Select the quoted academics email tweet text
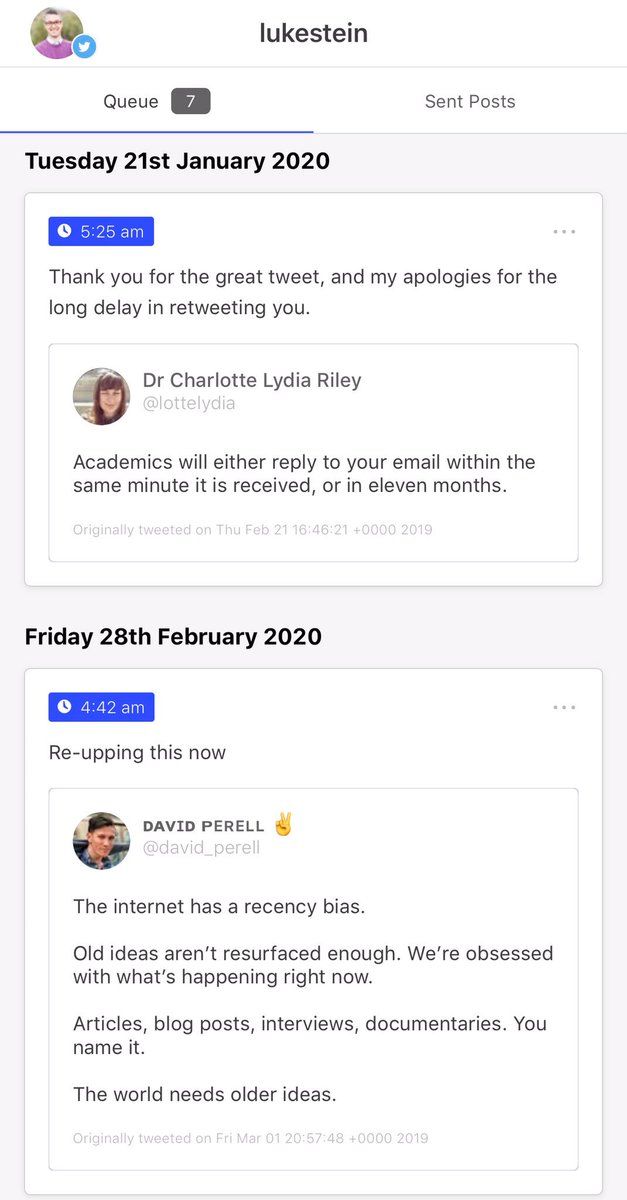This screenshot has height=1200, width=627. pos(304,473)
